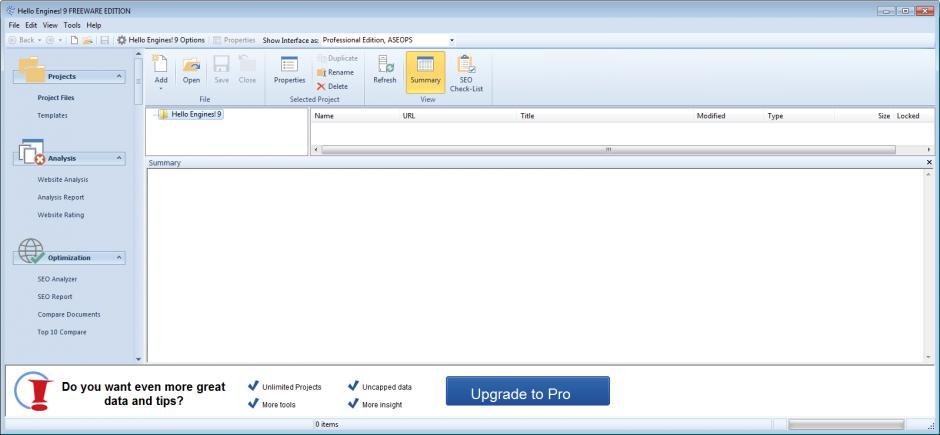Collapse the Projects sidebar section
940x435 pixels.
119,77
